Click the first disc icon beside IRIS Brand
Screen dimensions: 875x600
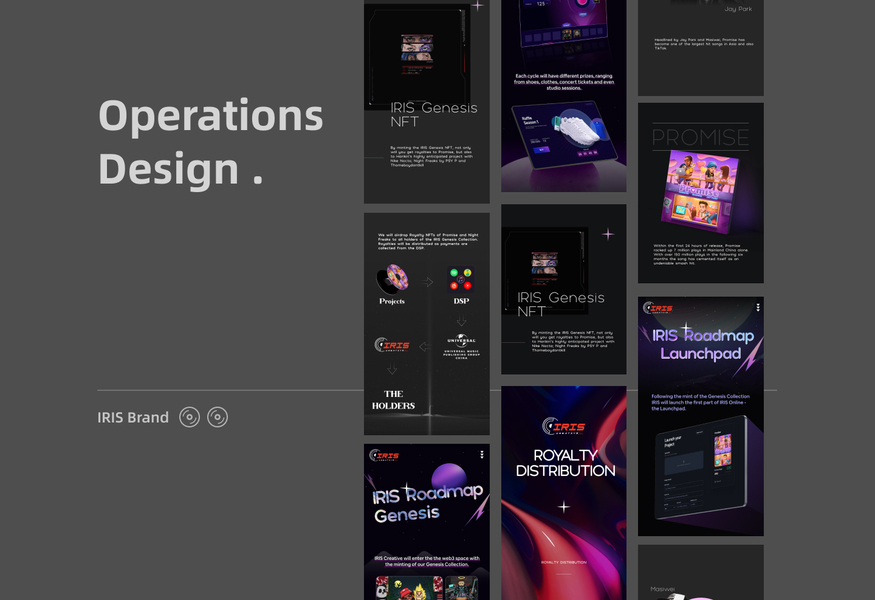coord(189,417)
